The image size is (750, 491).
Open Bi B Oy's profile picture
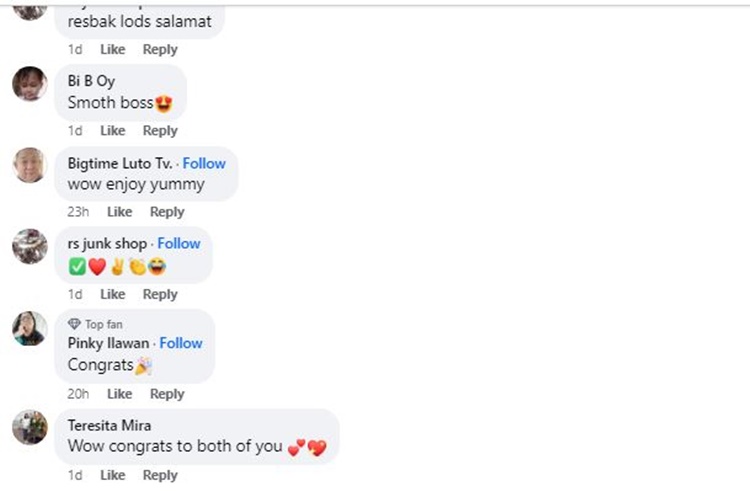click(30, 84)
